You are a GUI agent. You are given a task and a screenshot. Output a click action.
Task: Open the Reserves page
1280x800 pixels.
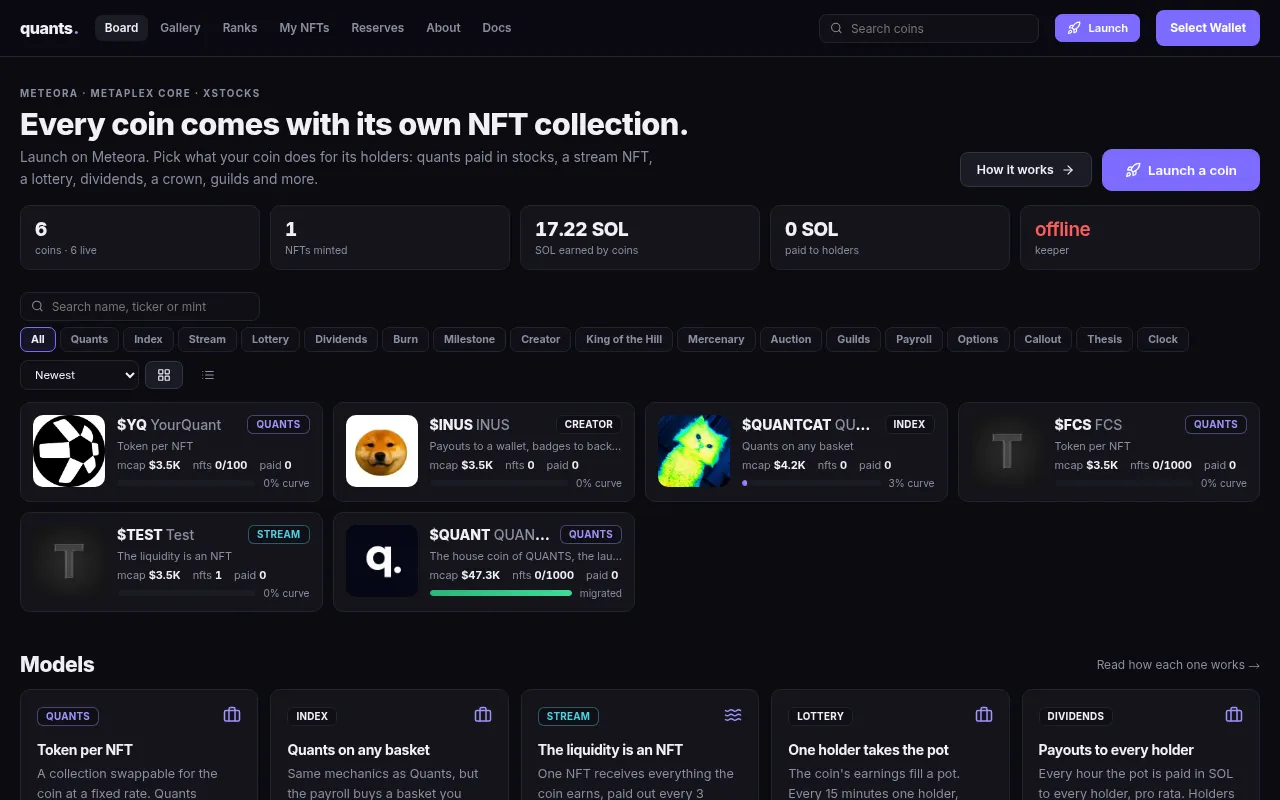378,28
